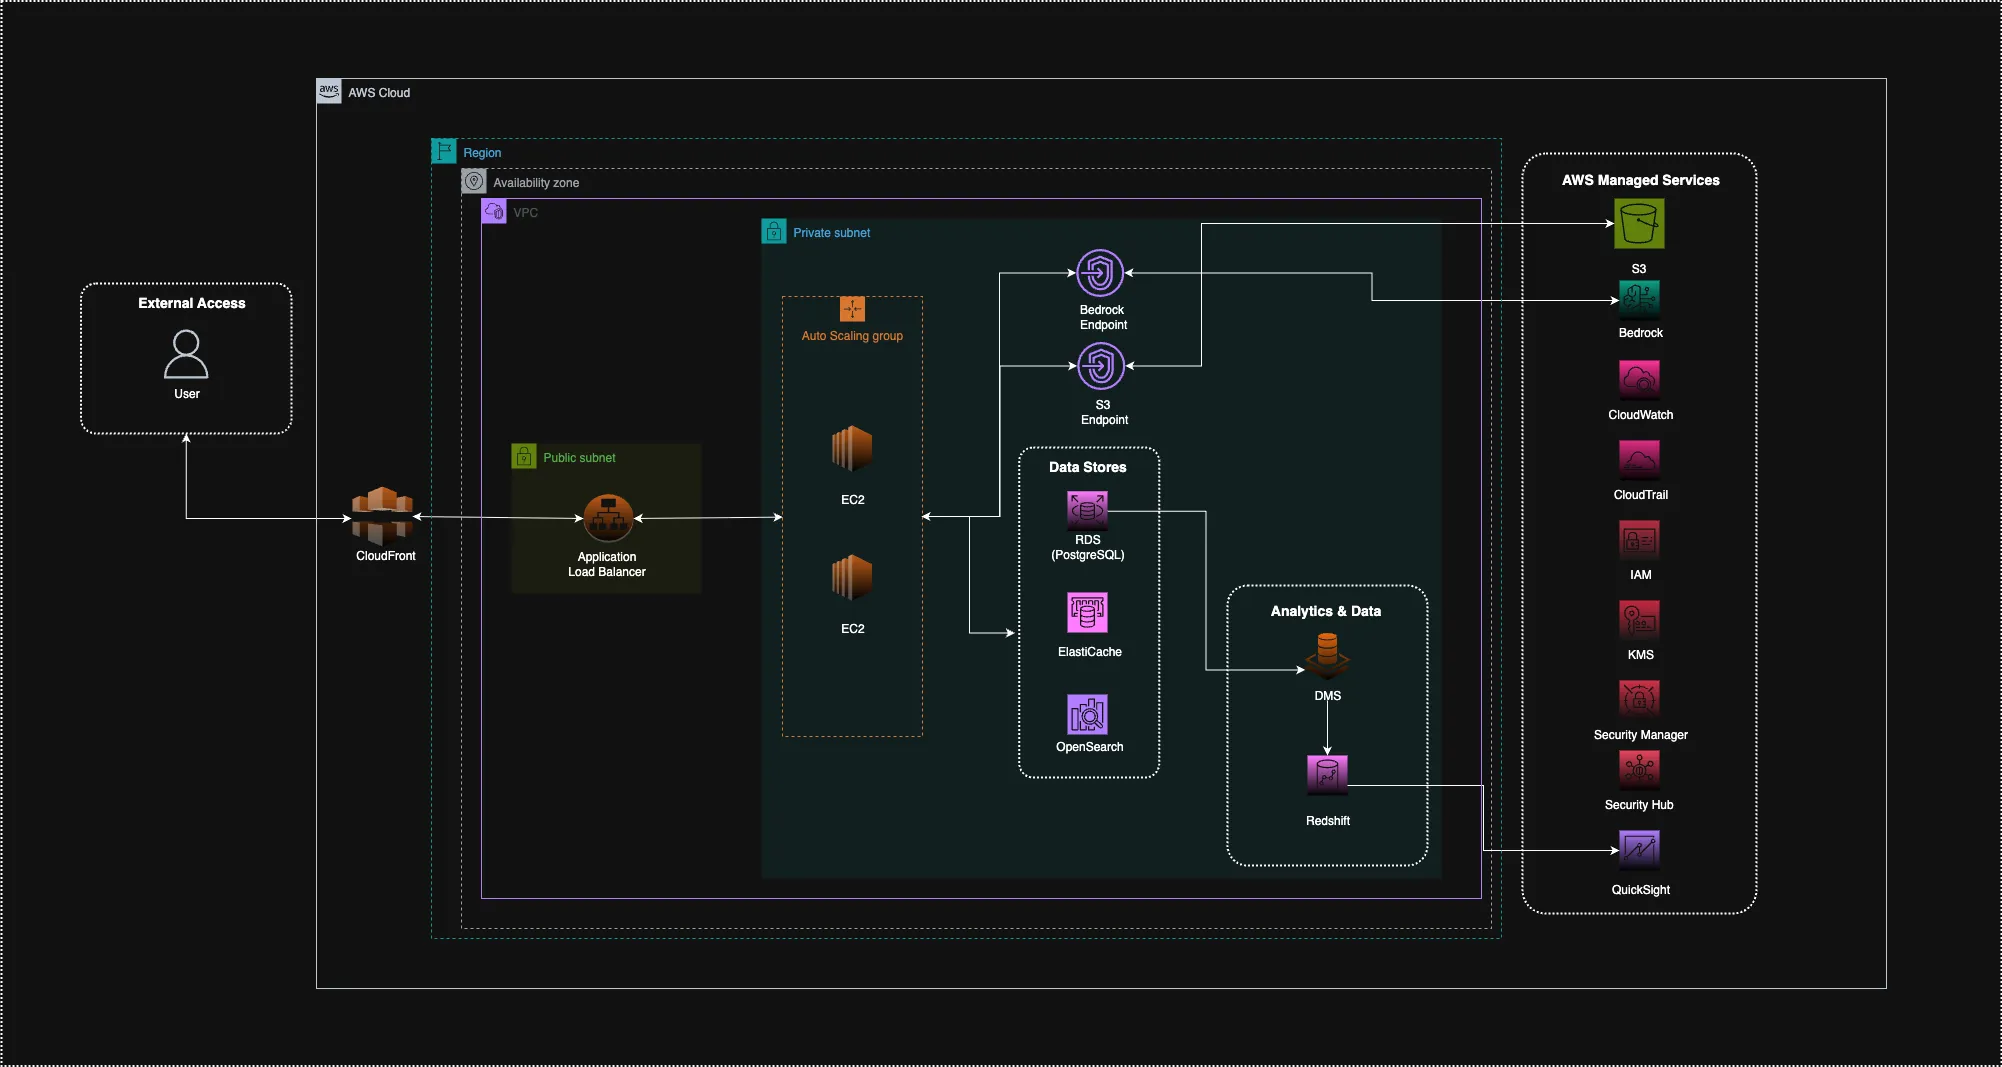
Task: Click the Security Manager icon
Action: 1639,700
